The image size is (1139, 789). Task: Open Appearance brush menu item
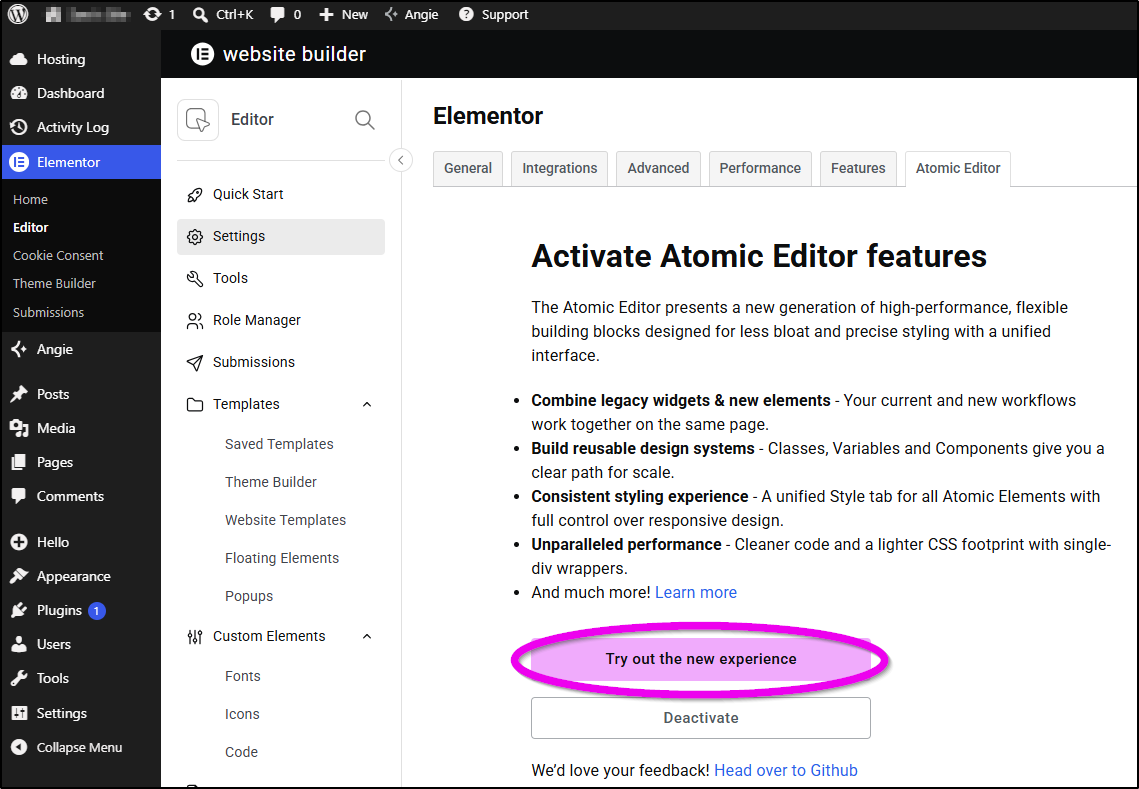click(x=81, y=576)
